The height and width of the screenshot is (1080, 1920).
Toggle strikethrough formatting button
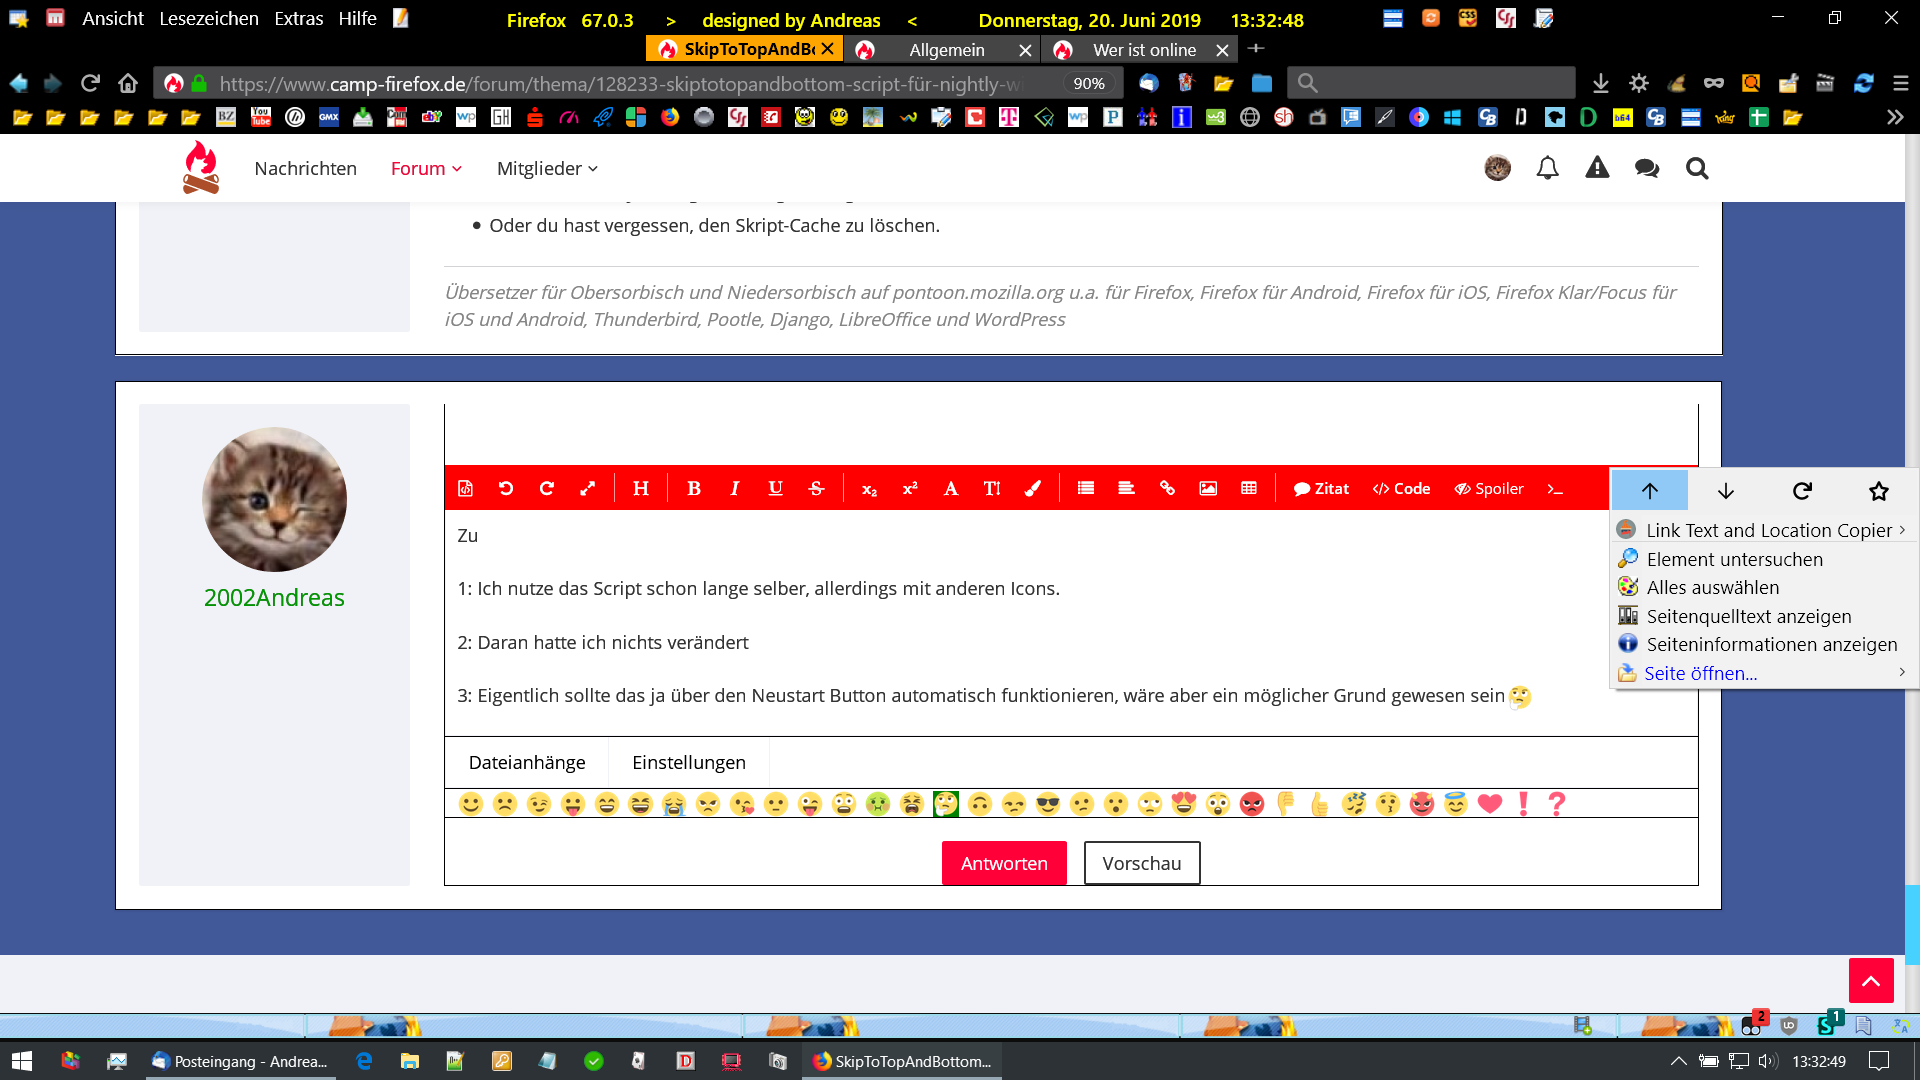click(816, 488)
